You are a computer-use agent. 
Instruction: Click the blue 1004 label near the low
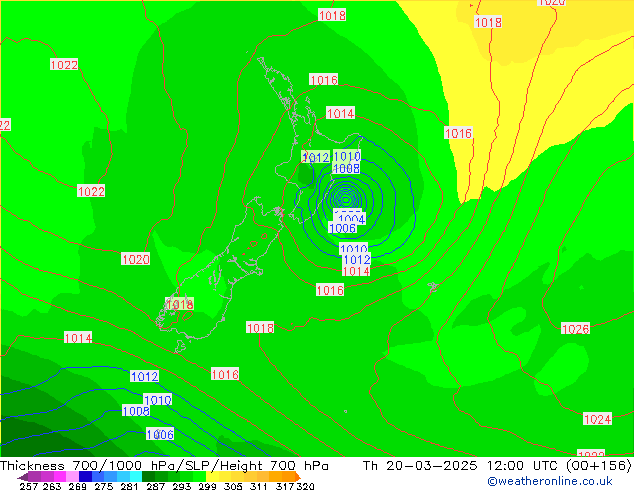[352, 219]
